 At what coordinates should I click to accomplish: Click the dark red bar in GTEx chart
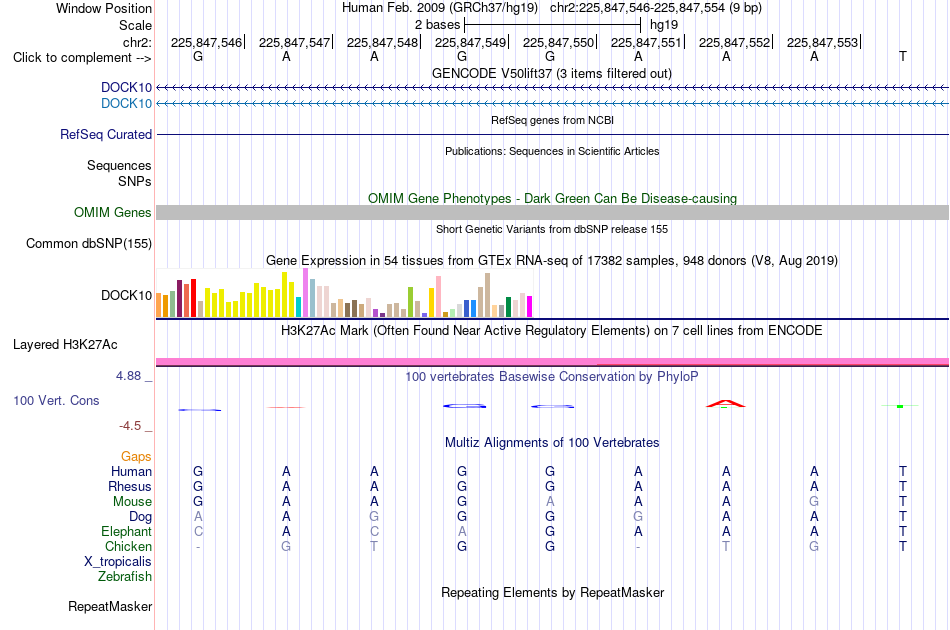tap(179, 299)
